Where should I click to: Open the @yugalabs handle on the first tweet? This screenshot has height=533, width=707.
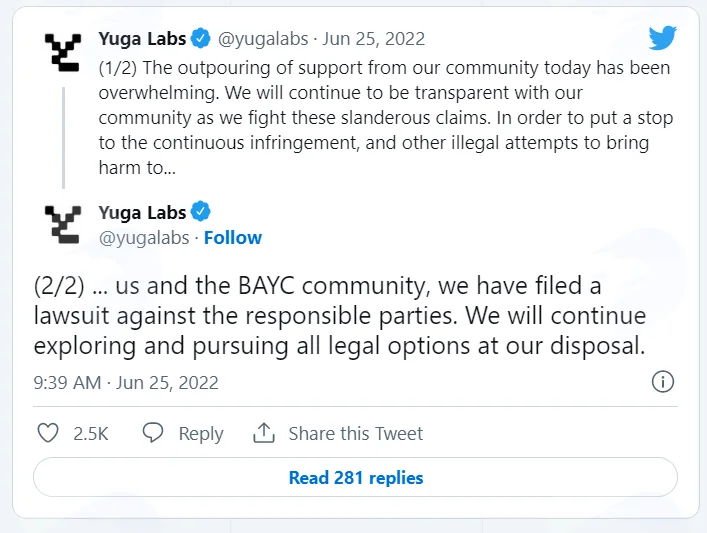pos(263,39)
